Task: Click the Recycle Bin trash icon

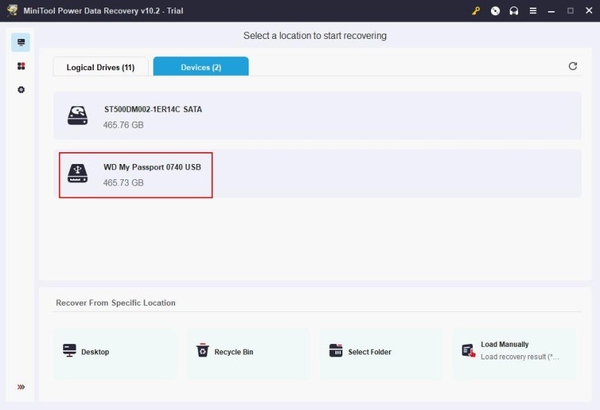Action: [202, 350]
